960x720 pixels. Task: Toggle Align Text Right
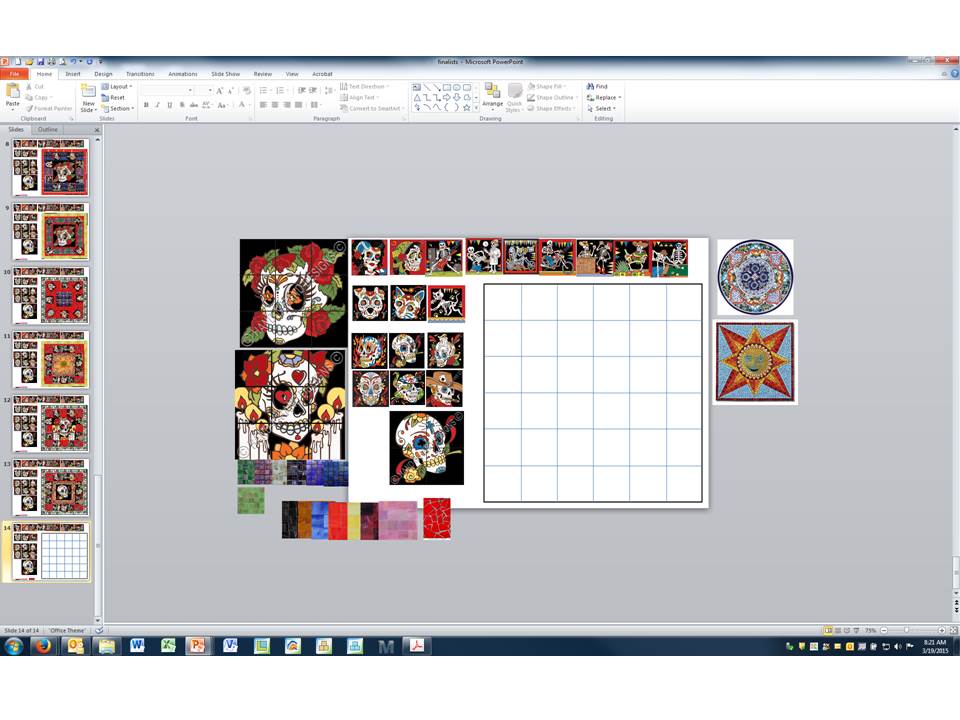click(287, 105)
